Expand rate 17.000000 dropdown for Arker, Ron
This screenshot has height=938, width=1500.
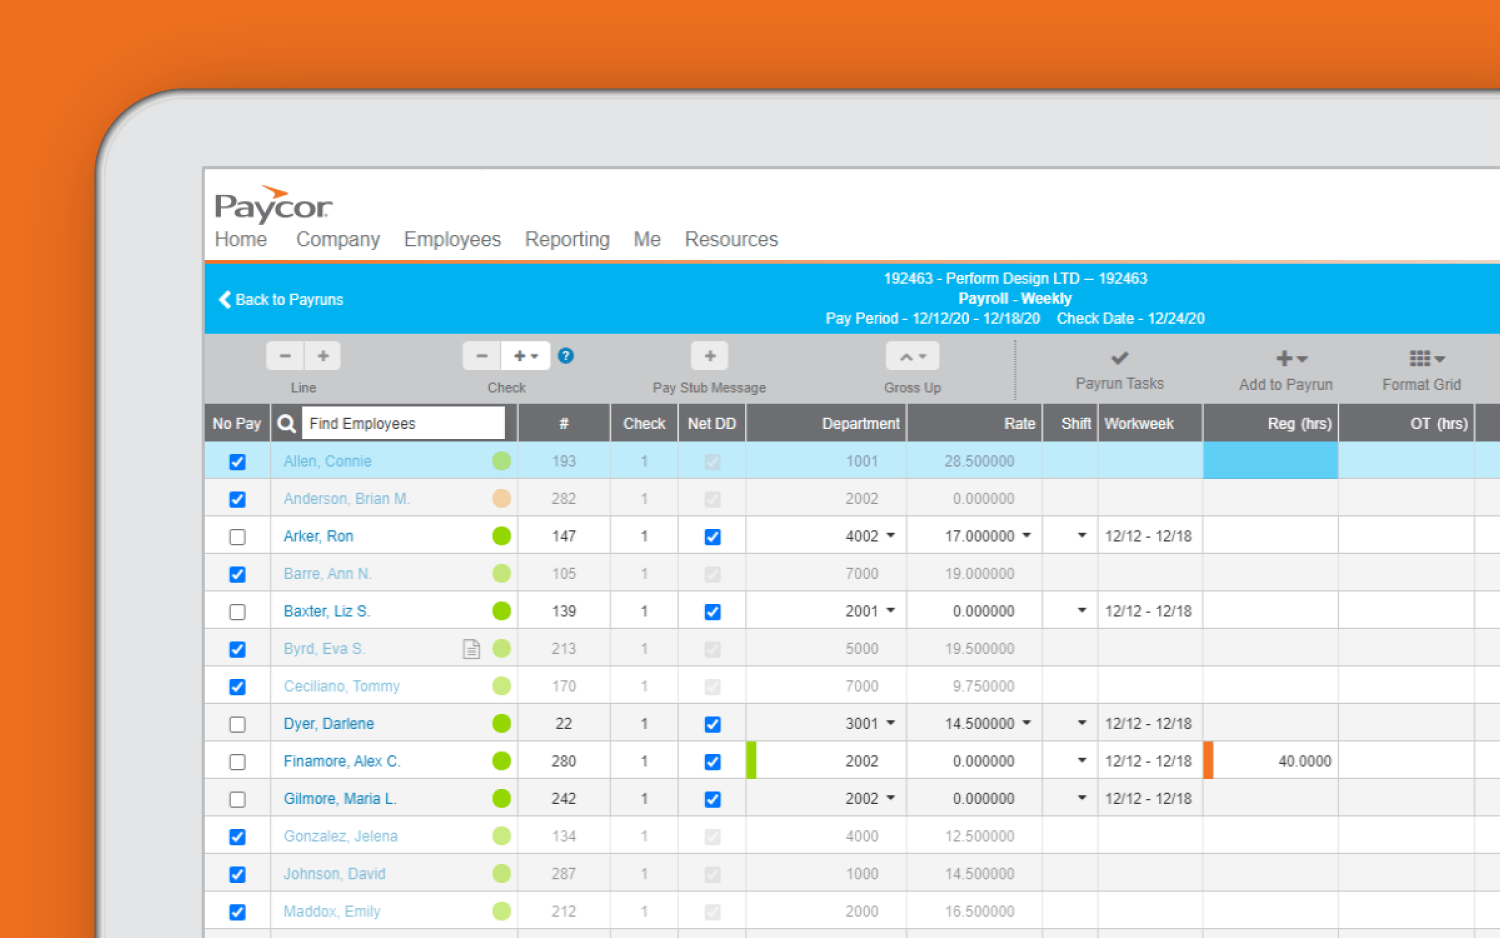coord(1026,536)
